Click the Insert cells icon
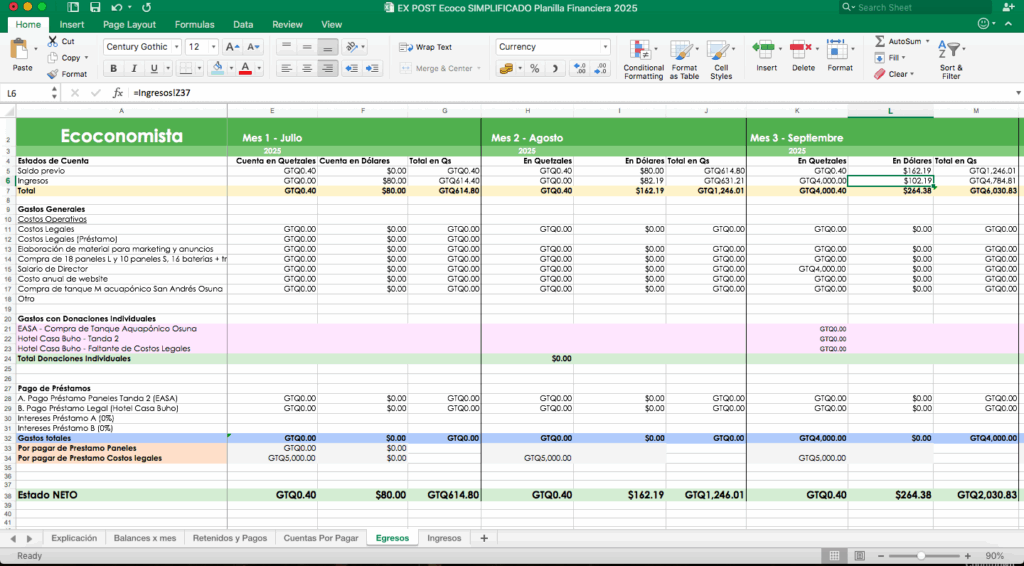This screenshot has height=566, width=1024. 765,49
